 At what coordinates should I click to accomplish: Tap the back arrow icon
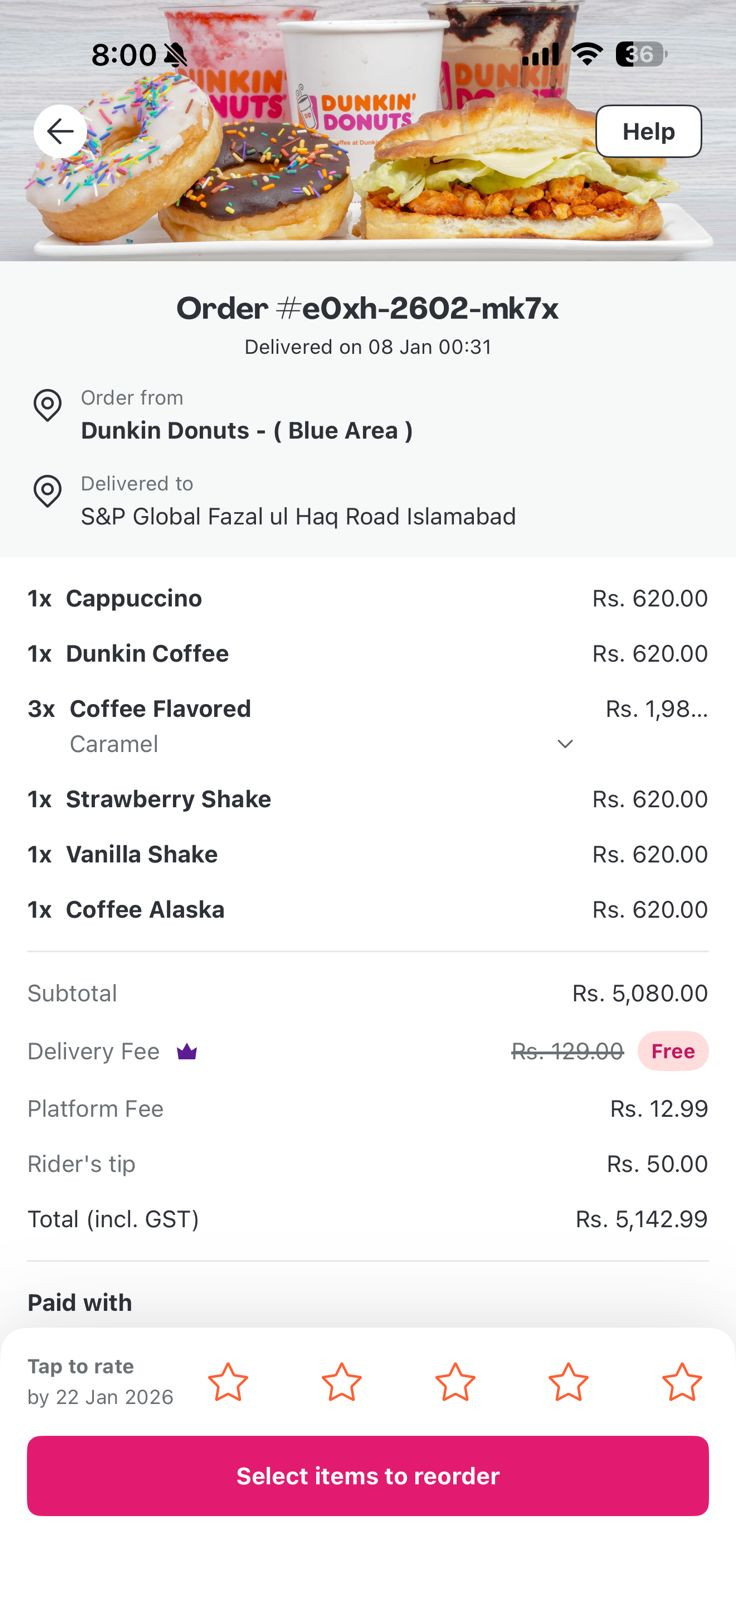pyautogui.click(x=60, y=131)
